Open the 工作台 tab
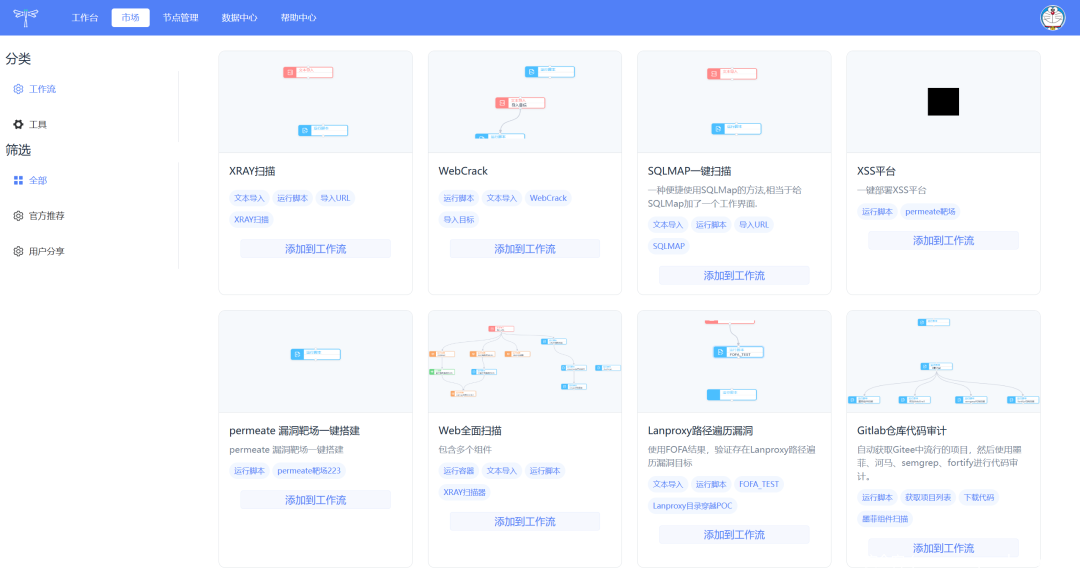This screenshot has width=1080, height=580. pyautogui.click(x=86, y=18)
